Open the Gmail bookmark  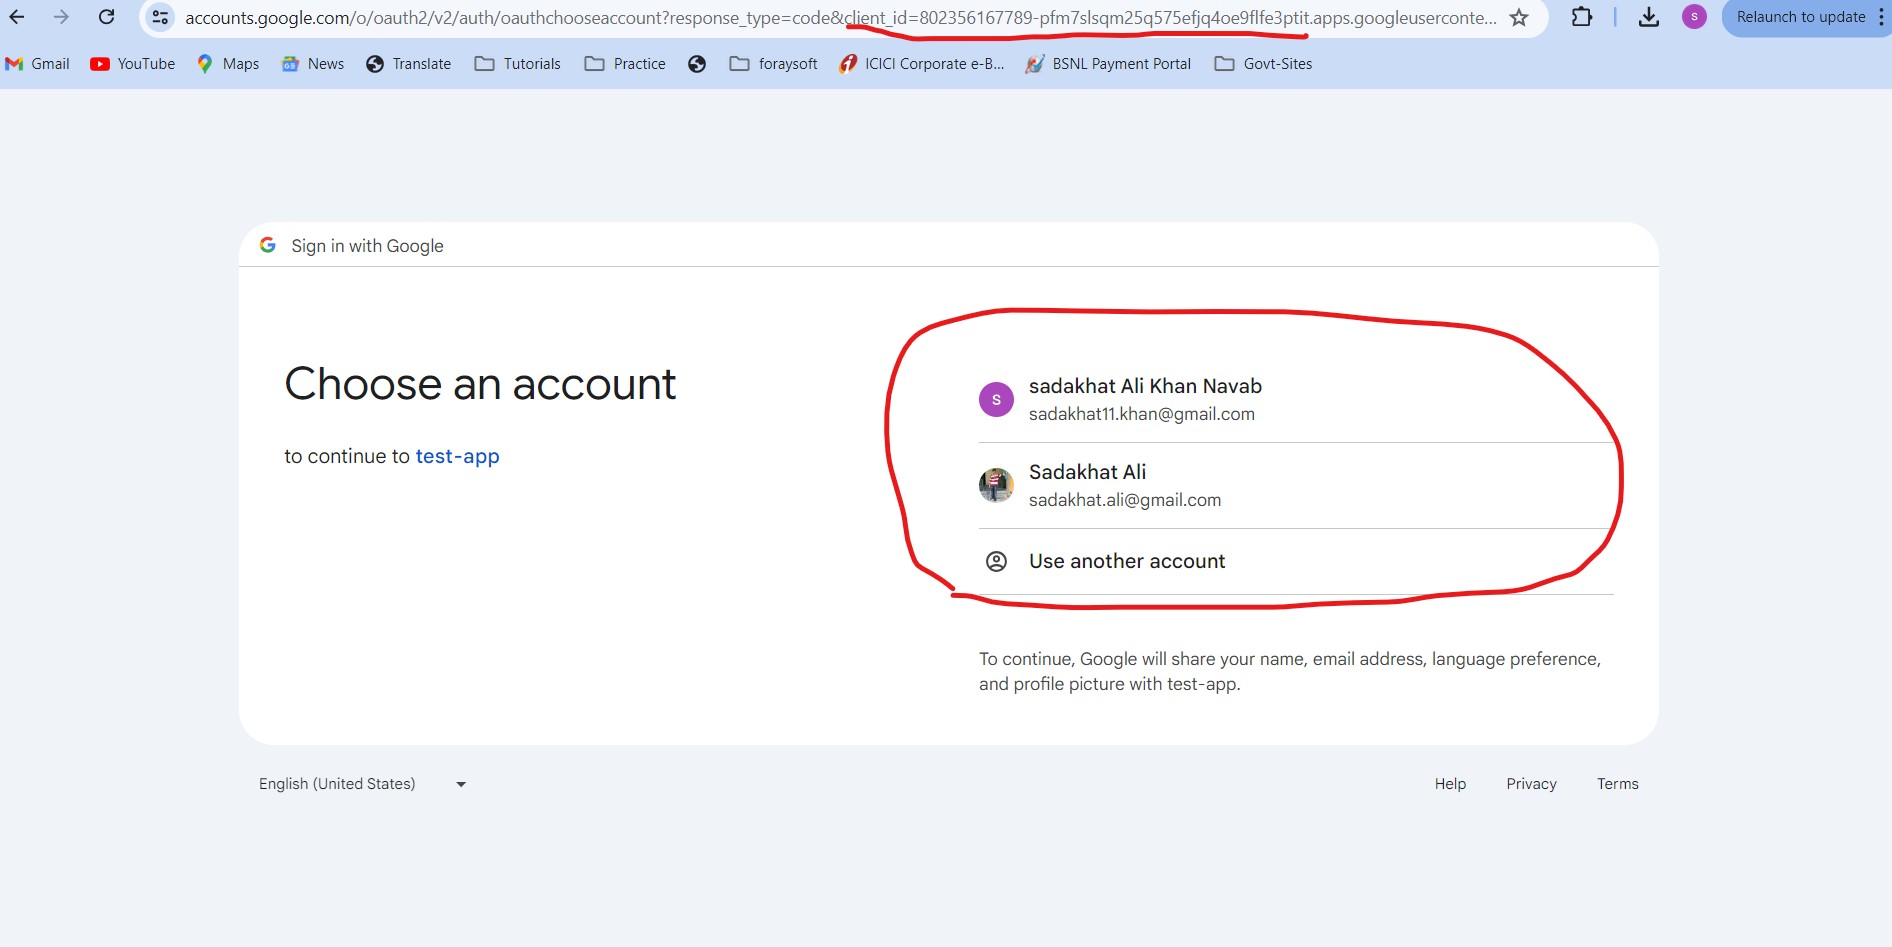click(x=38, y=64)
